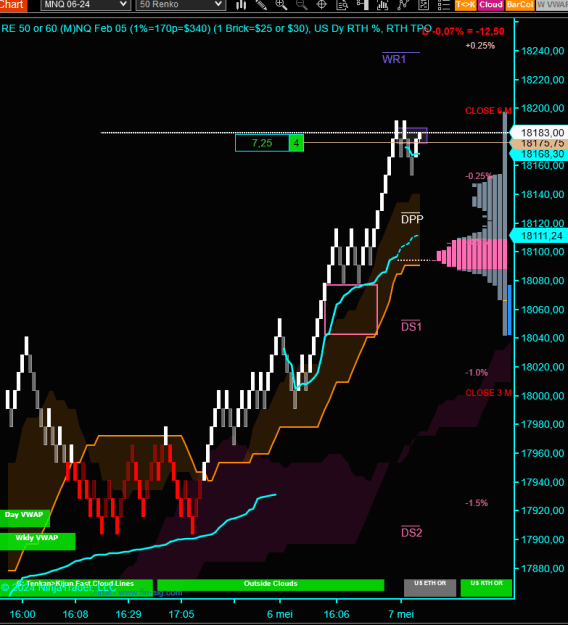Image resolution: width=568 pixels, height=625 pixels.
Task: Open the chart trader icon
Action: click(362, 5)
